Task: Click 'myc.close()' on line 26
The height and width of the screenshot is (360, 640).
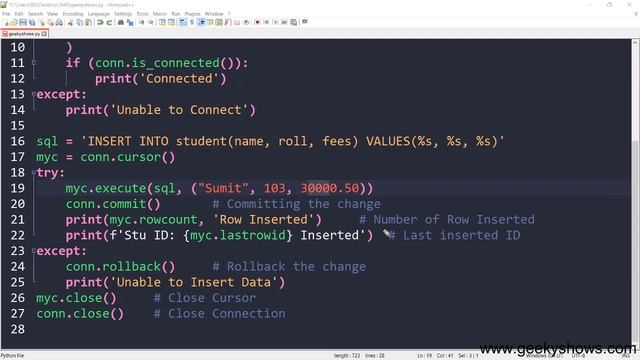Action: [76, 298]
